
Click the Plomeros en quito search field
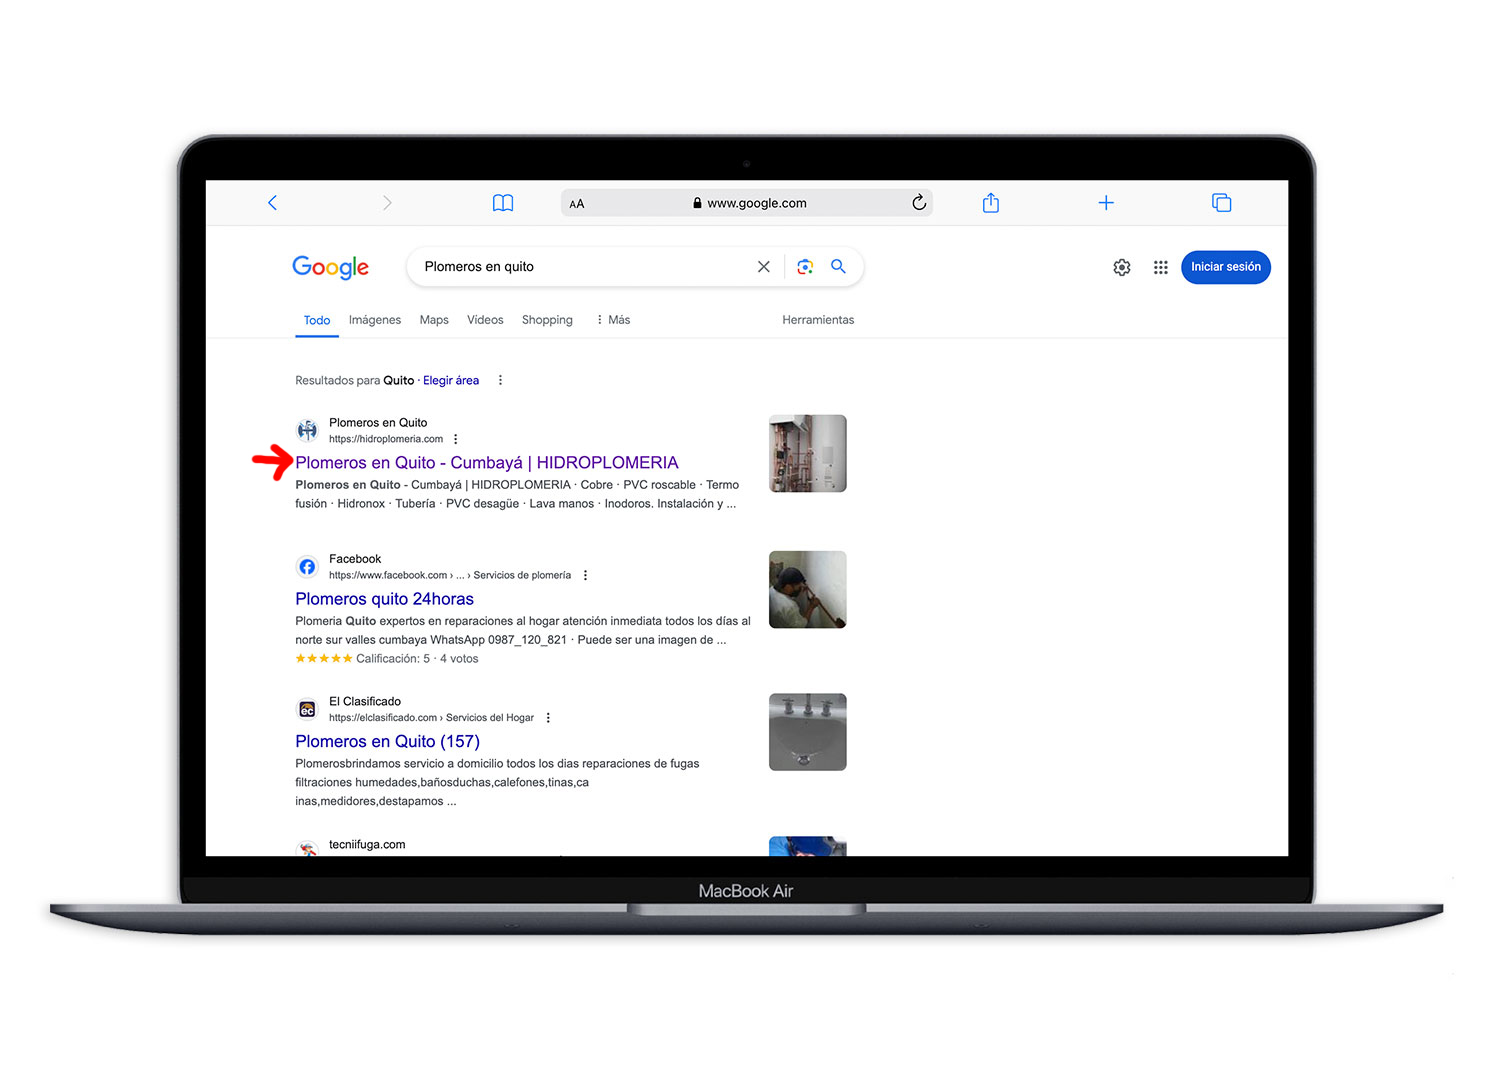tap(580, 267)
